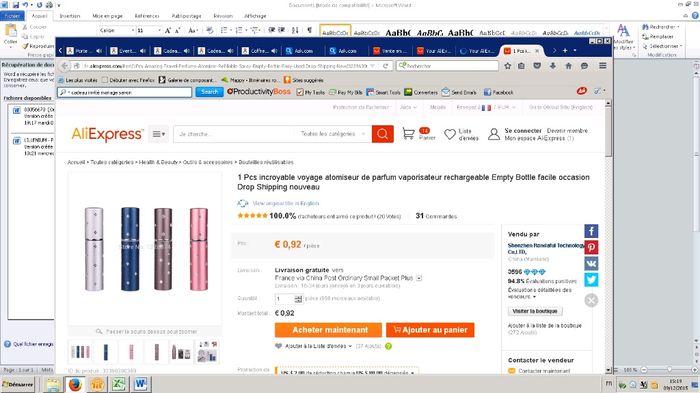Open the shipping method dropdown arrow

pyautogui.click(x=419, y=278)
